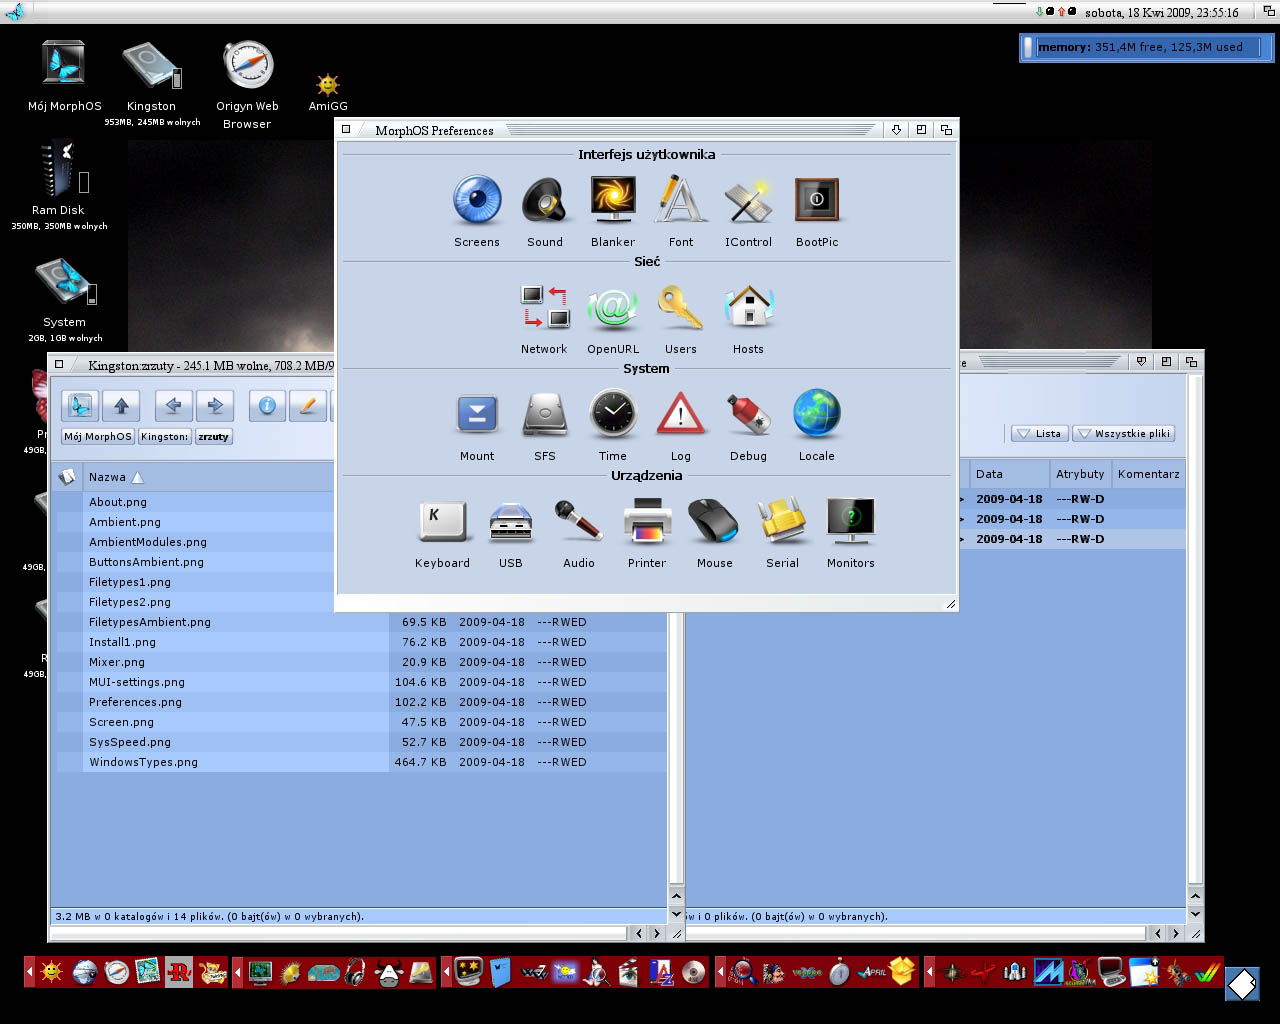
Task: Open the Mouse preferences
Action: [715, 522]
